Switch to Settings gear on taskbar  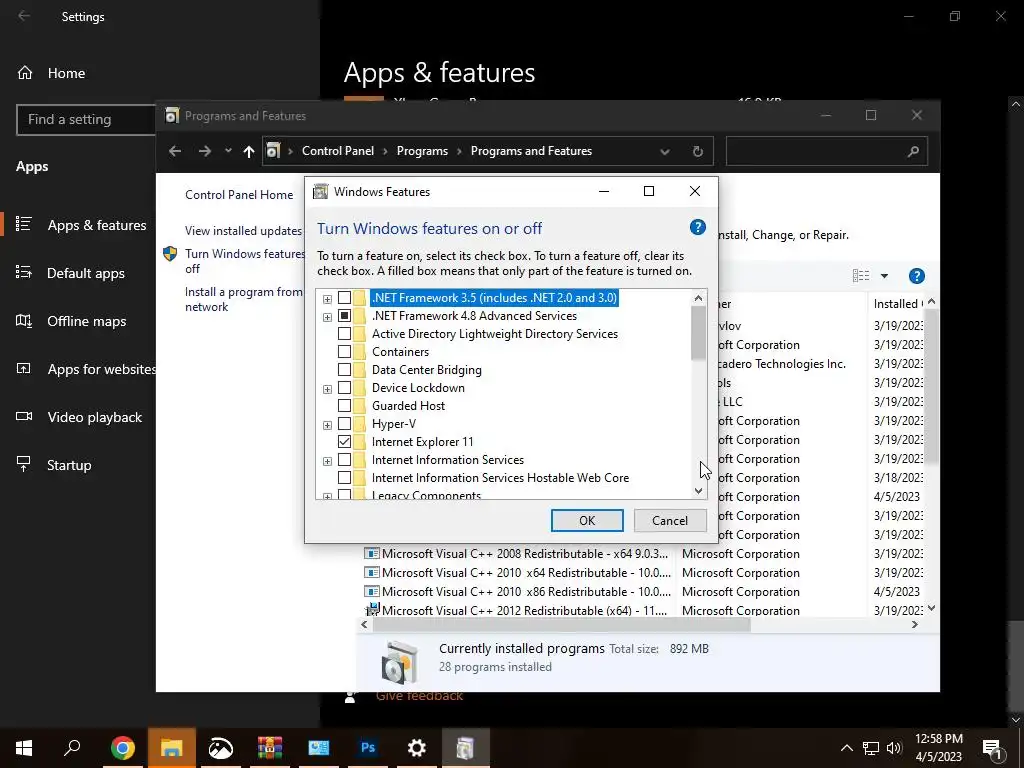tap(417, 748)
